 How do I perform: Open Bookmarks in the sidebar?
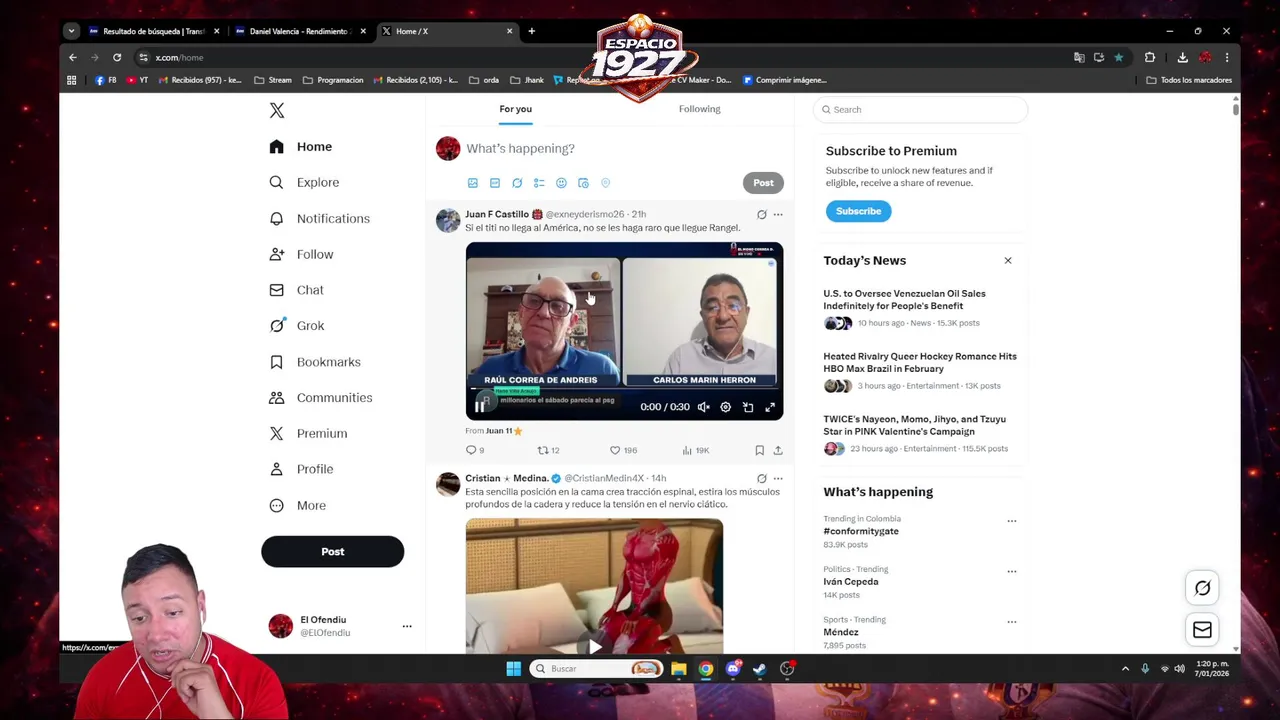pyautogui.click(x=315, y=361)
